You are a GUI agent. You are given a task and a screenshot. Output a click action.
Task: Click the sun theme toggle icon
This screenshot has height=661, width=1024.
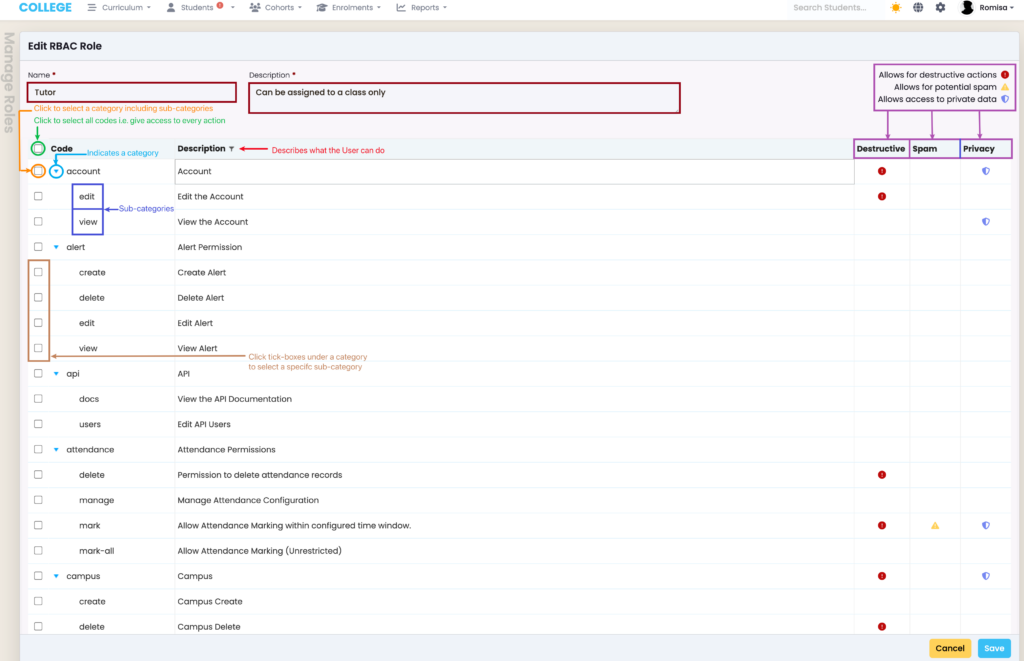pos(895,8)
